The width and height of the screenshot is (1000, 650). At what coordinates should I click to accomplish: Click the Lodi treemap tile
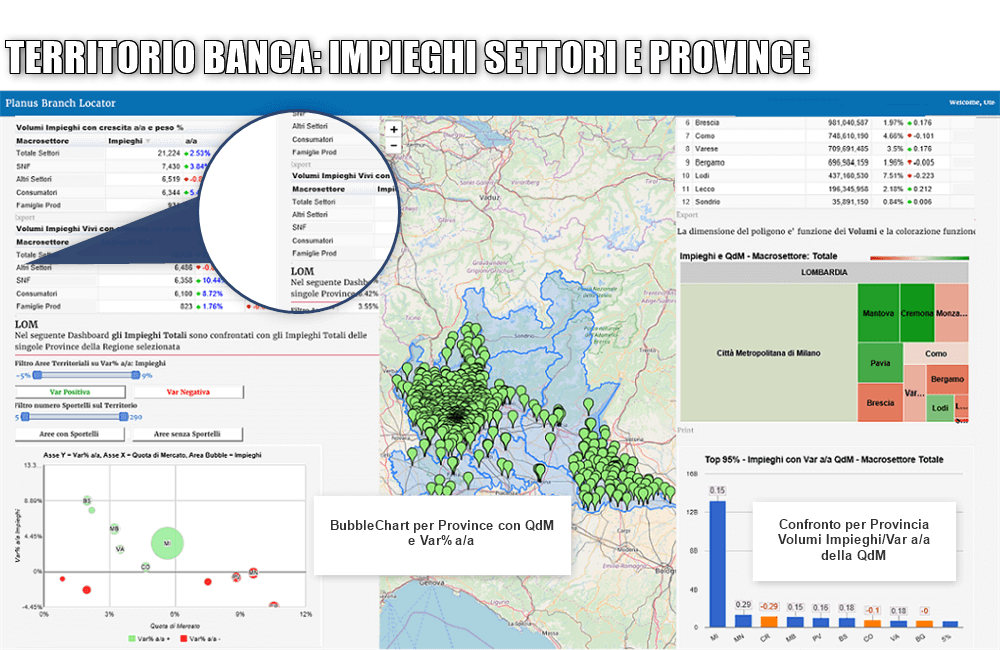940,408
